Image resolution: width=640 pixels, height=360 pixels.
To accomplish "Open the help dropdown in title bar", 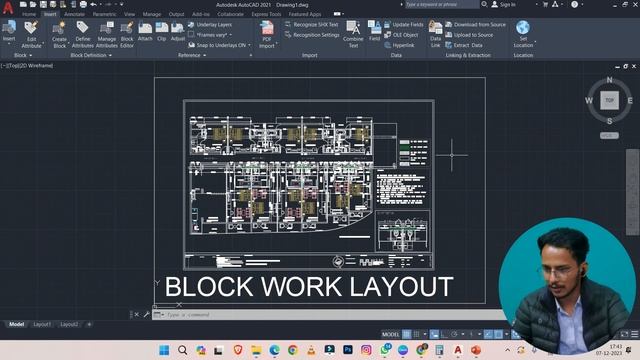I will 582,4.
